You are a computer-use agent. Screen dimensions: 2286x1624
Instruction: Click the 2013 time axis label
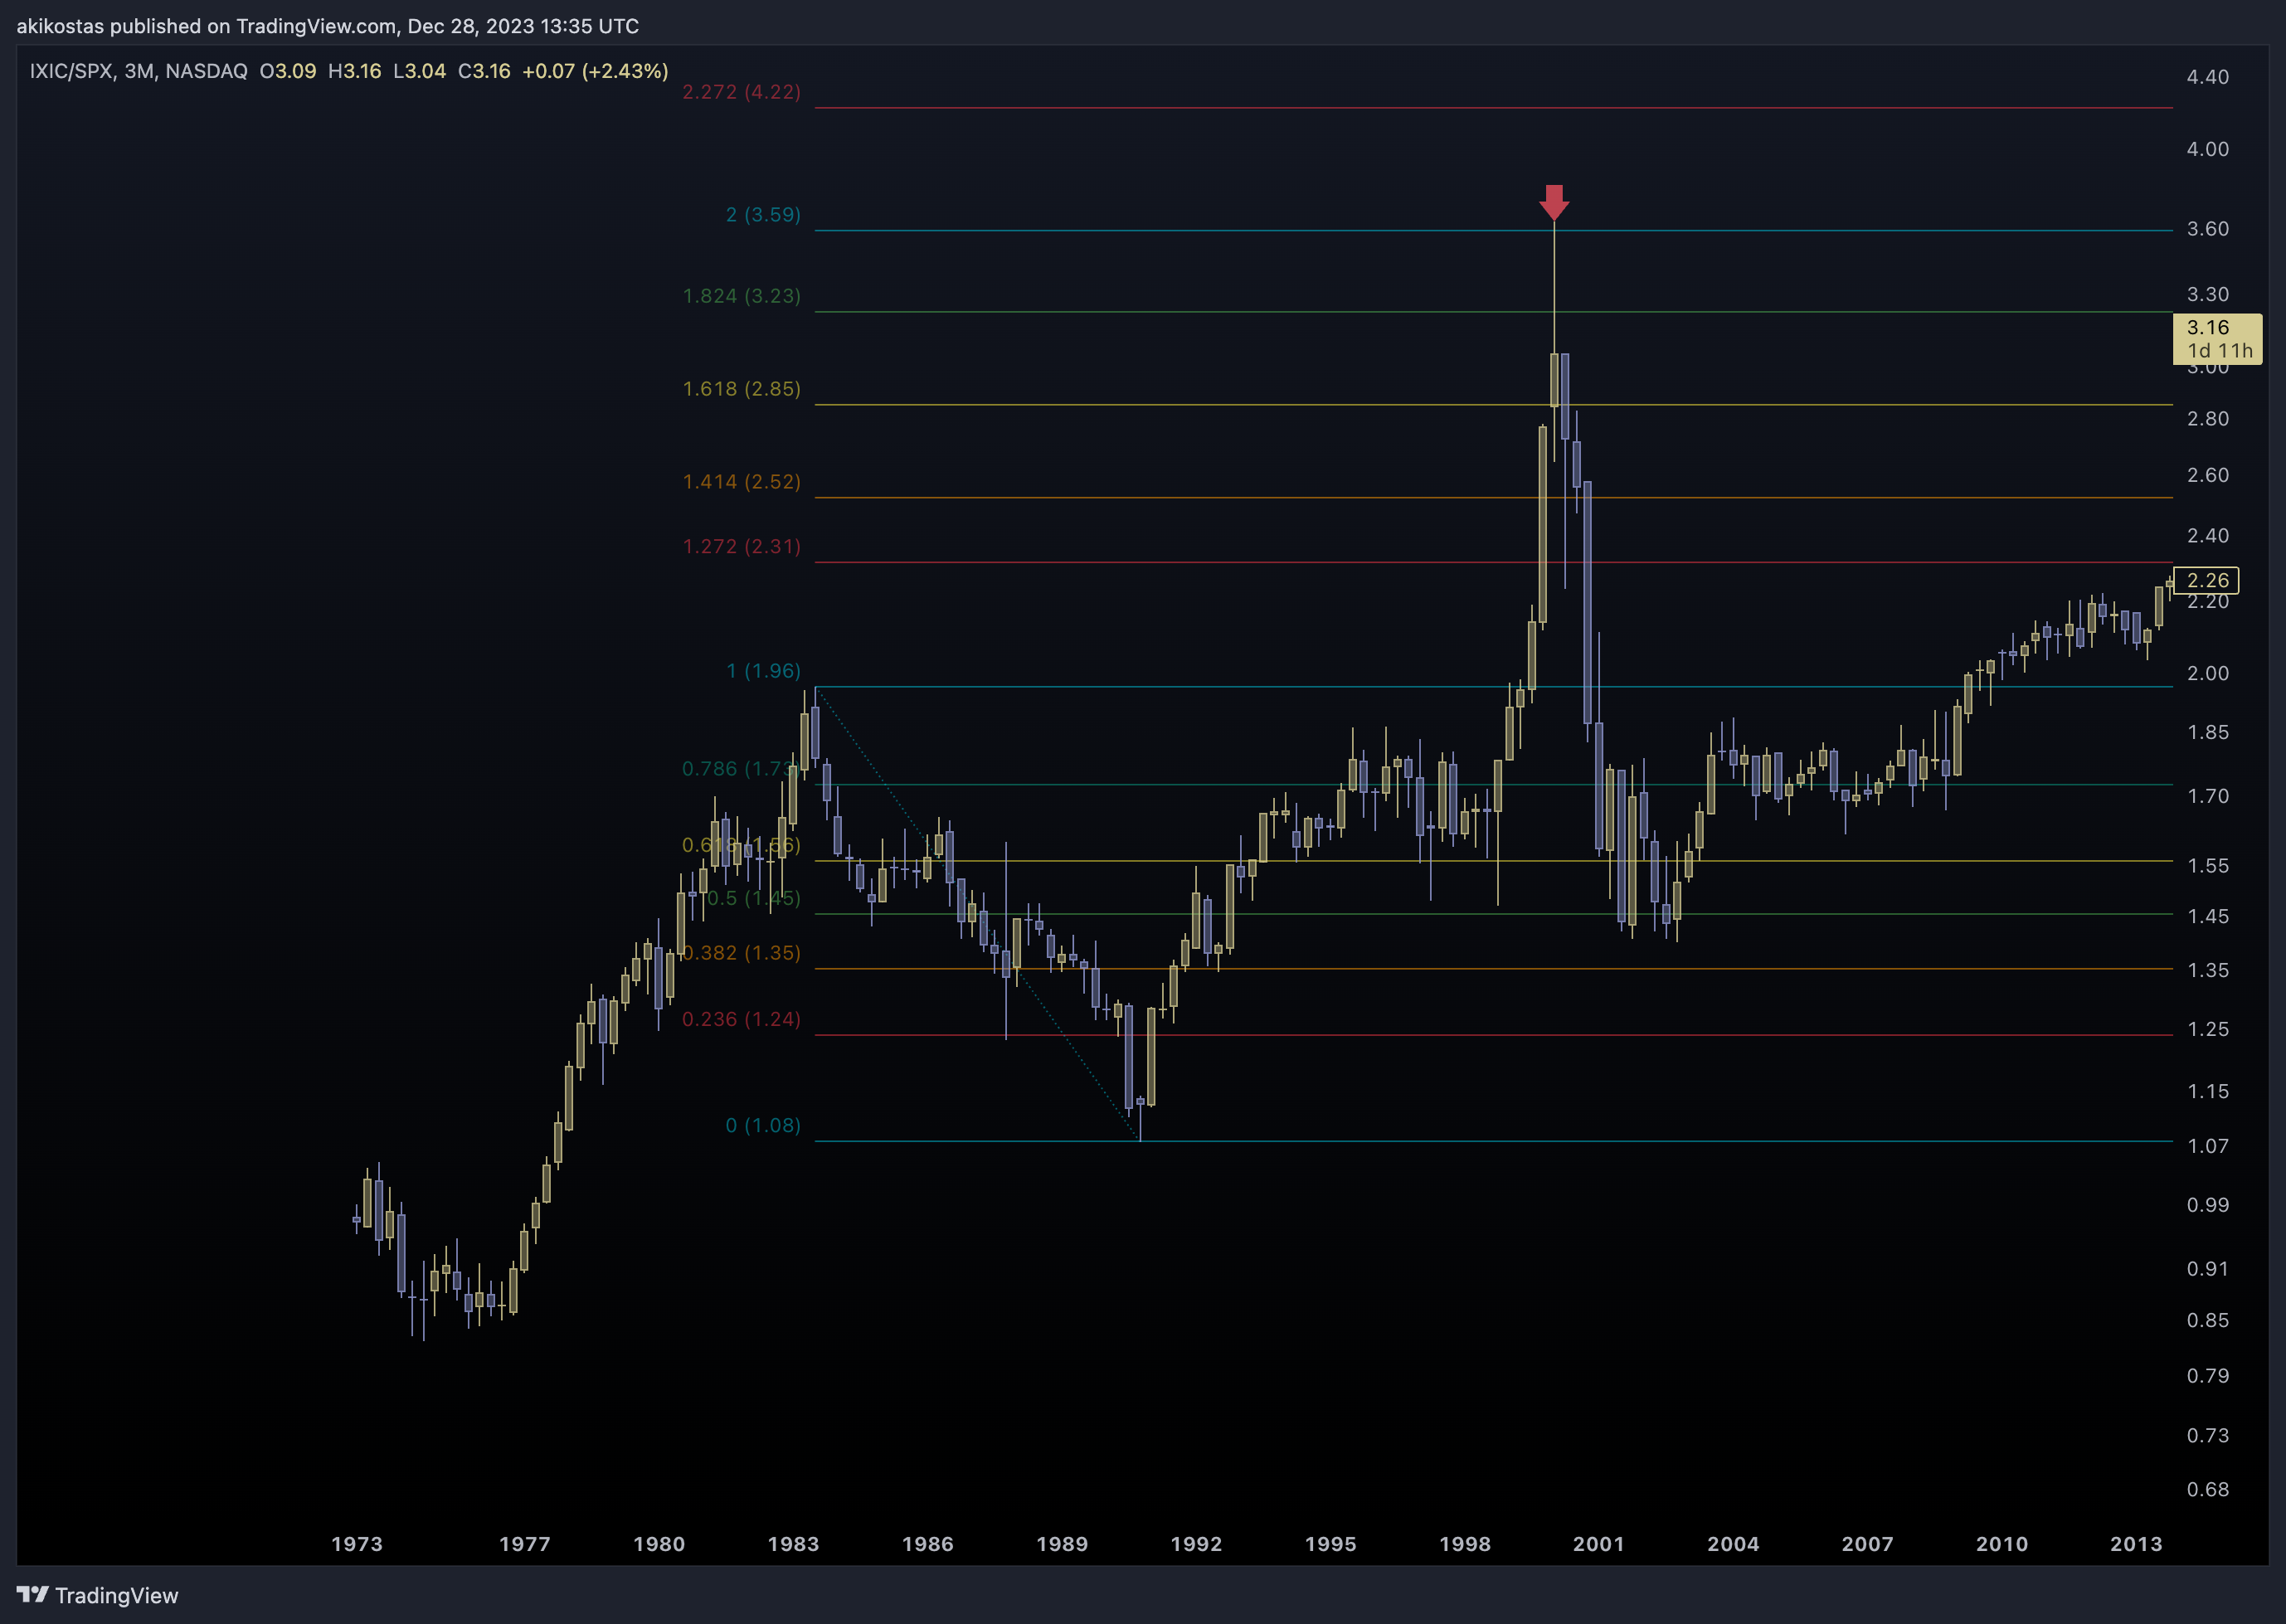coord(2136,1544)
